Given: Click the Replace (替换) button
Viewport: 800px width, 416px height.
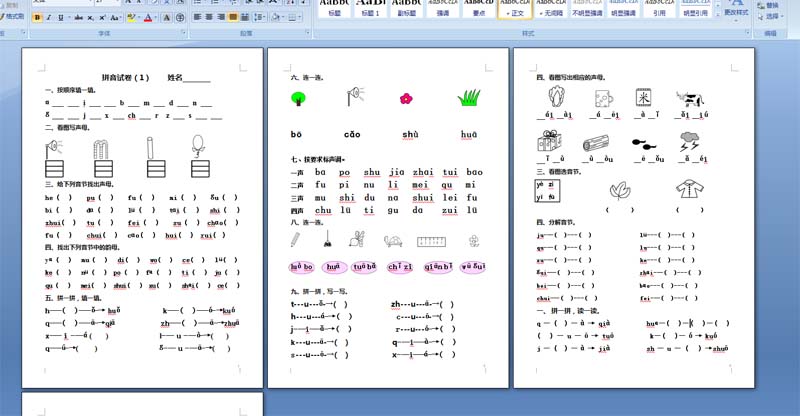Looking at the screenshot, I should (x=768, y=5).
